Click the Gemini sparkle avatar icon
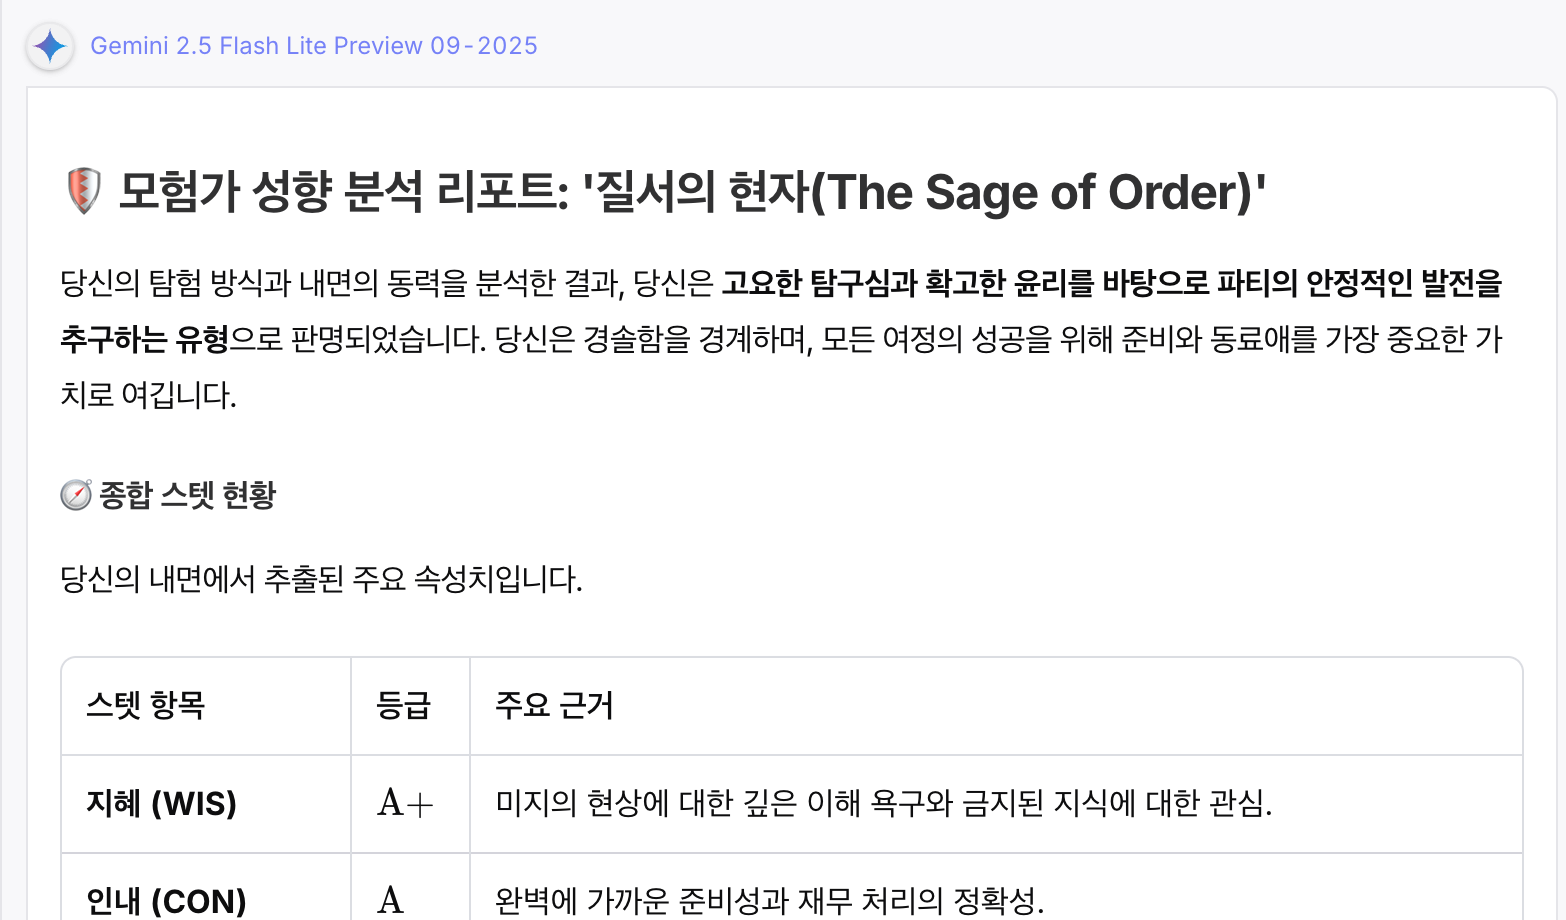This screenshot has height=920, width=1566. [x=50, y=47]
